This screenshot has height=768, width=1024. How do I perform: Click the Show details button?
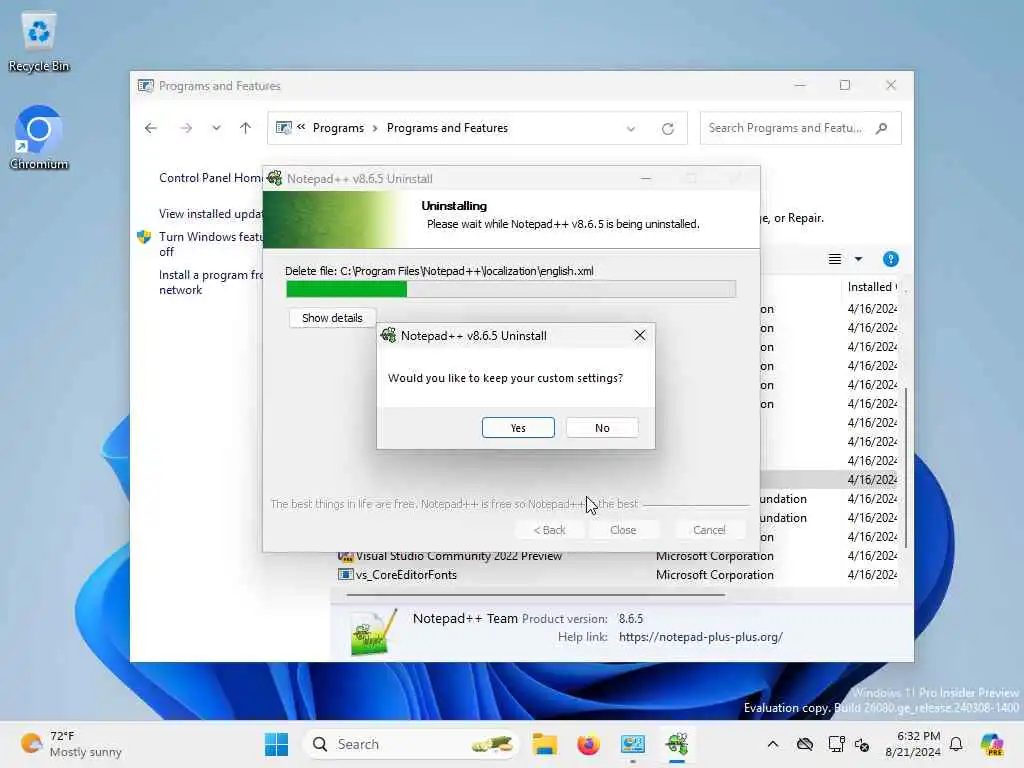pyautogui.click(x=332, y=318)
